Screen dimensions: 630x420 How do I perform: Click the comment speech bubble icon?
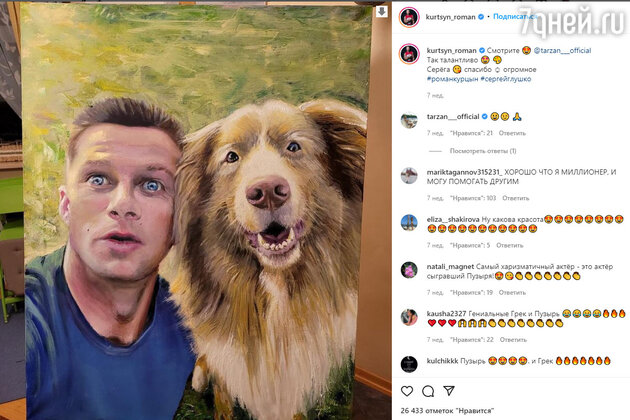428,390
